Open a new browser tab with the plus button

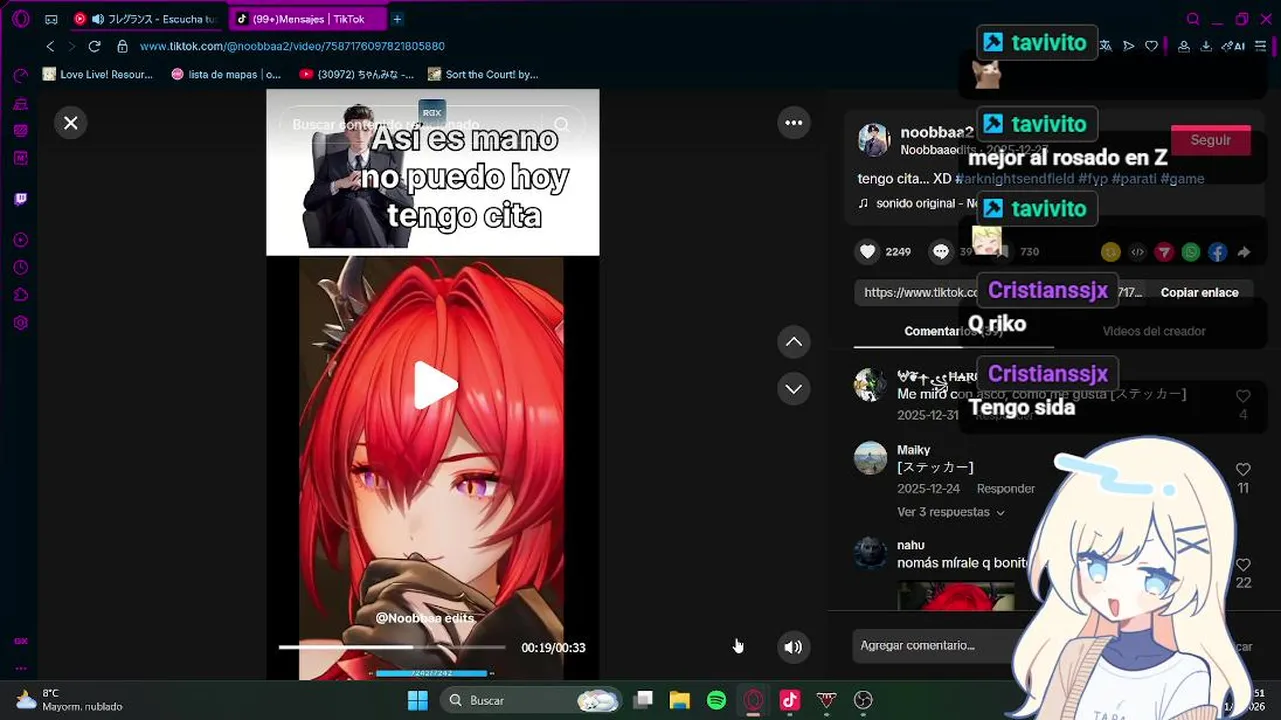tap(397, 19)
